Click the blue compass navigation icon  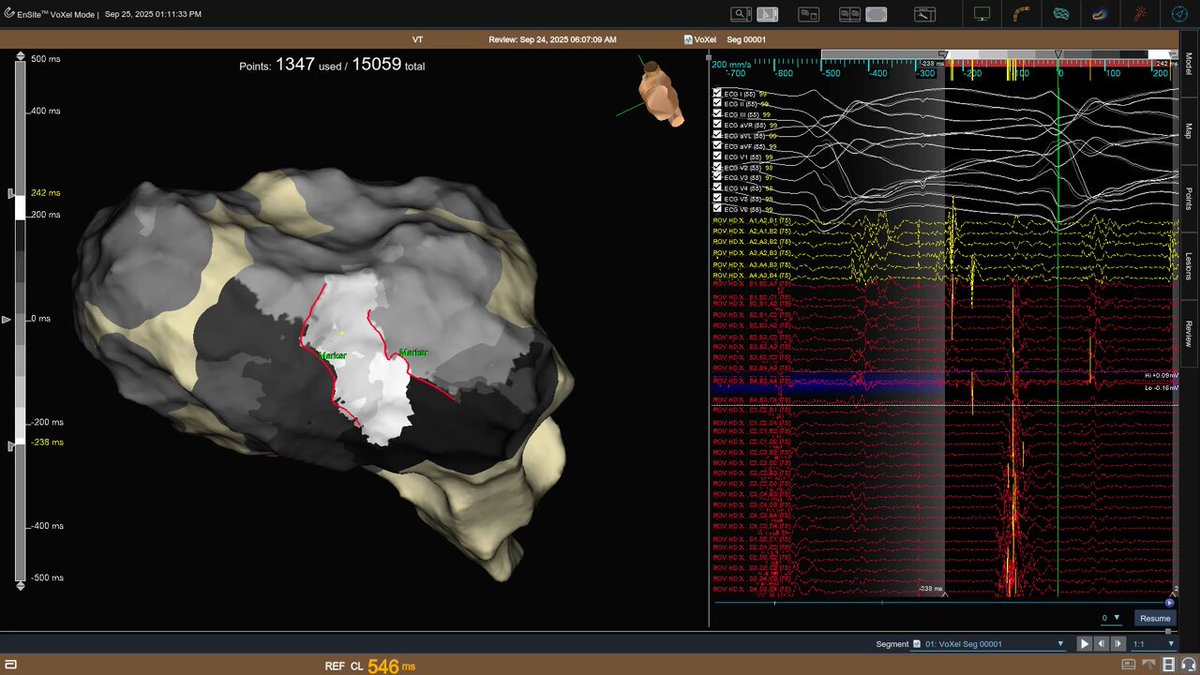(1180, 14)
